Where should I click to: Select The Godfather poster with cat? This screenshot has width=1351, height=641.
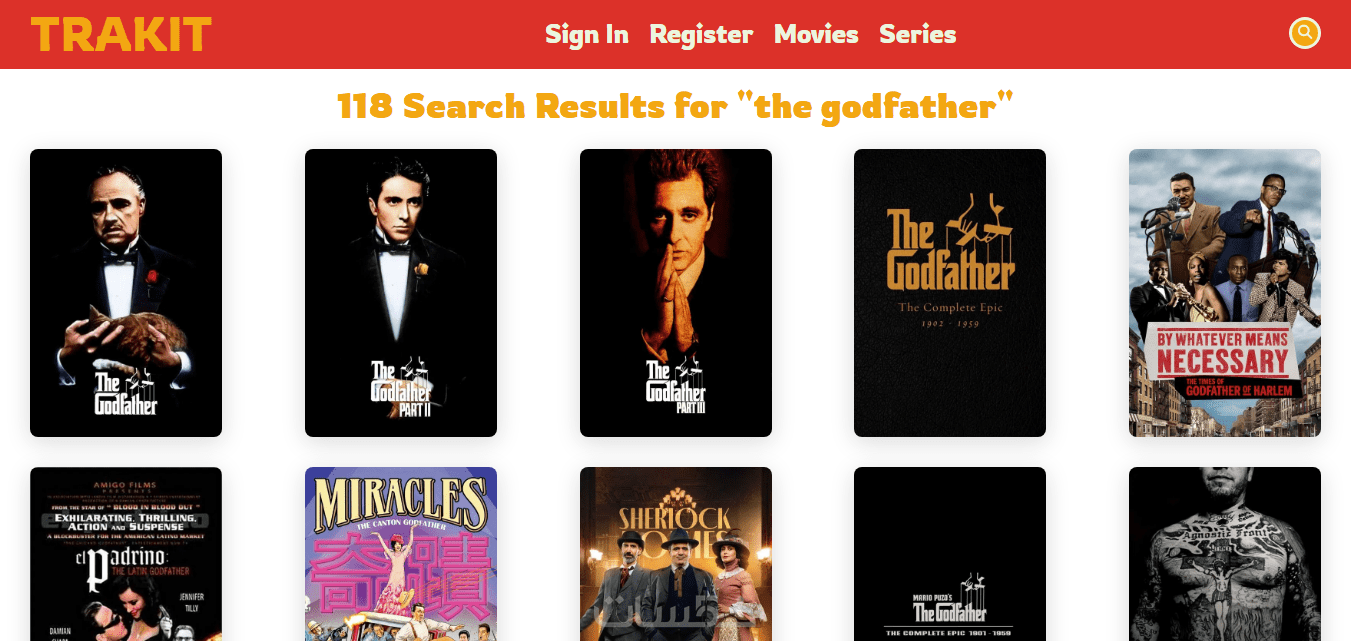pyautogui.click(x=126, y=293)
